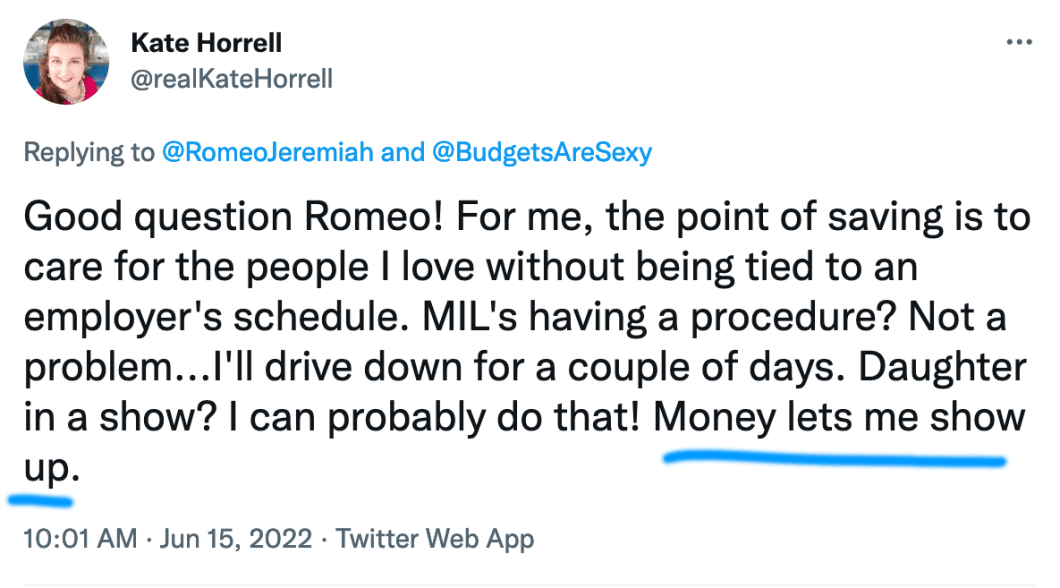The image size is (1060, 588).
Task: Open the Twitter Web App source link
Action: coord(435,538)
